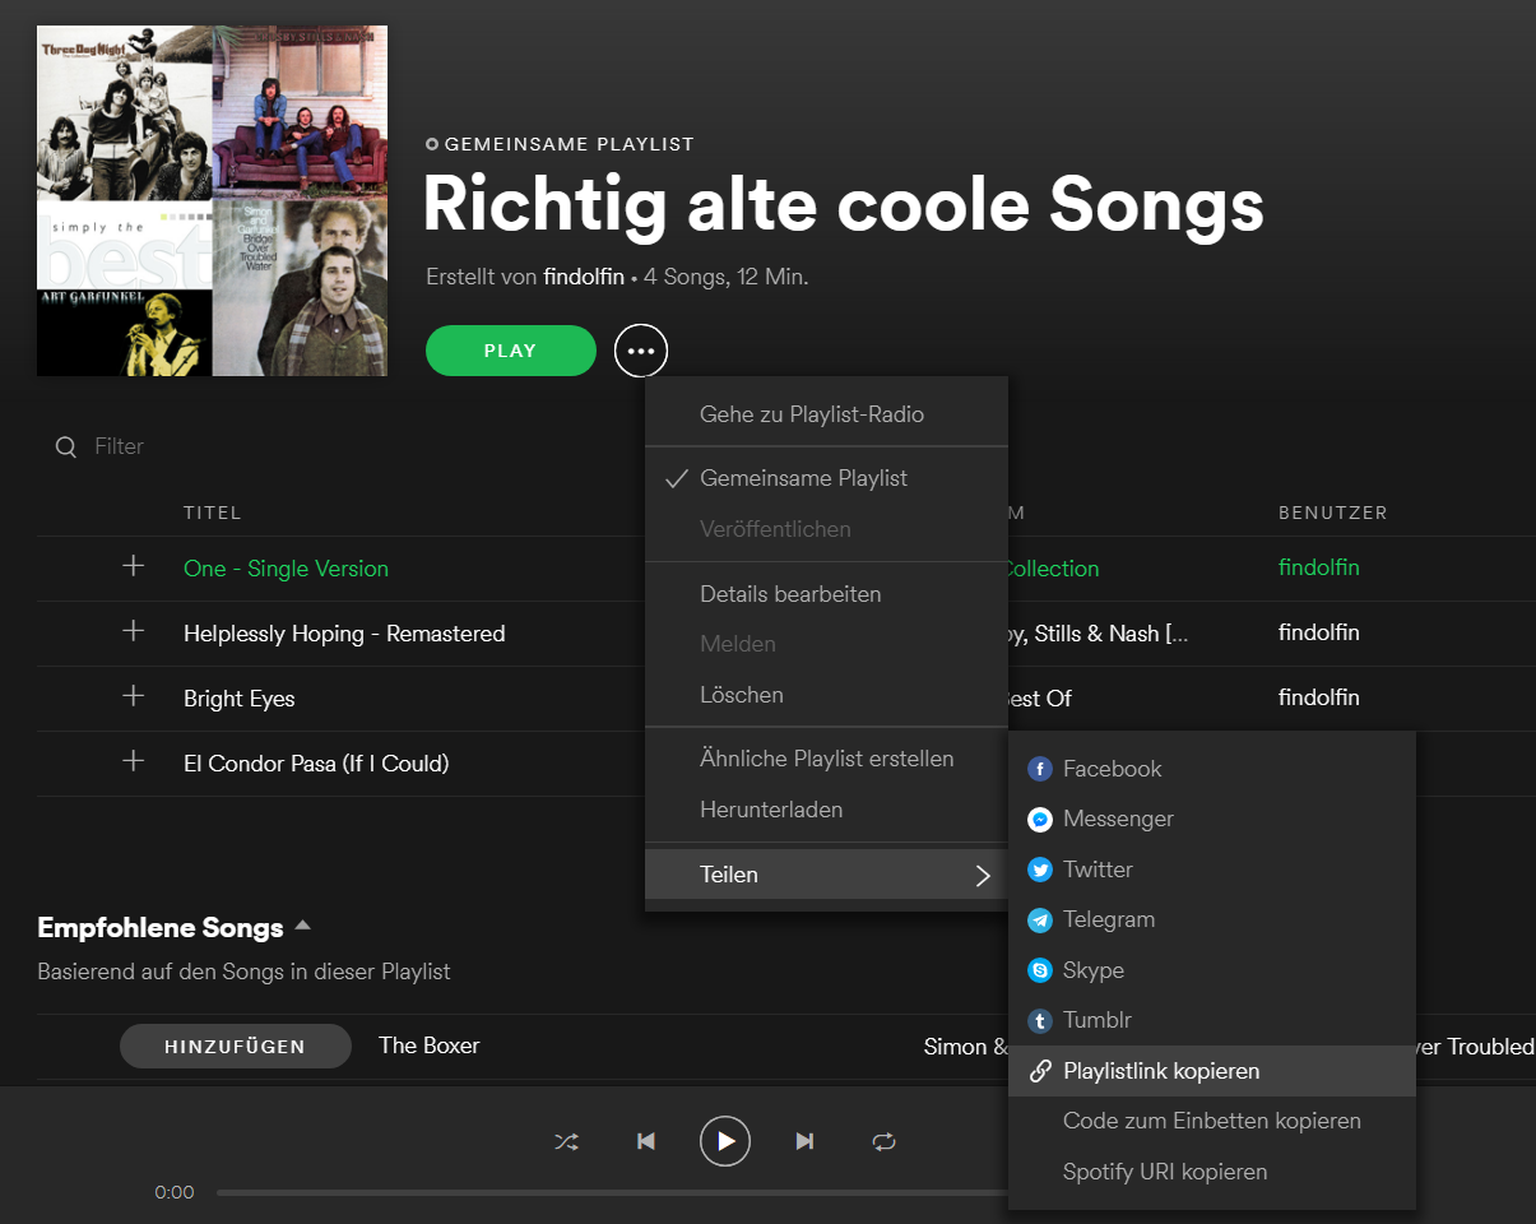Share playlist through Skype

(x=1093, y=970)
